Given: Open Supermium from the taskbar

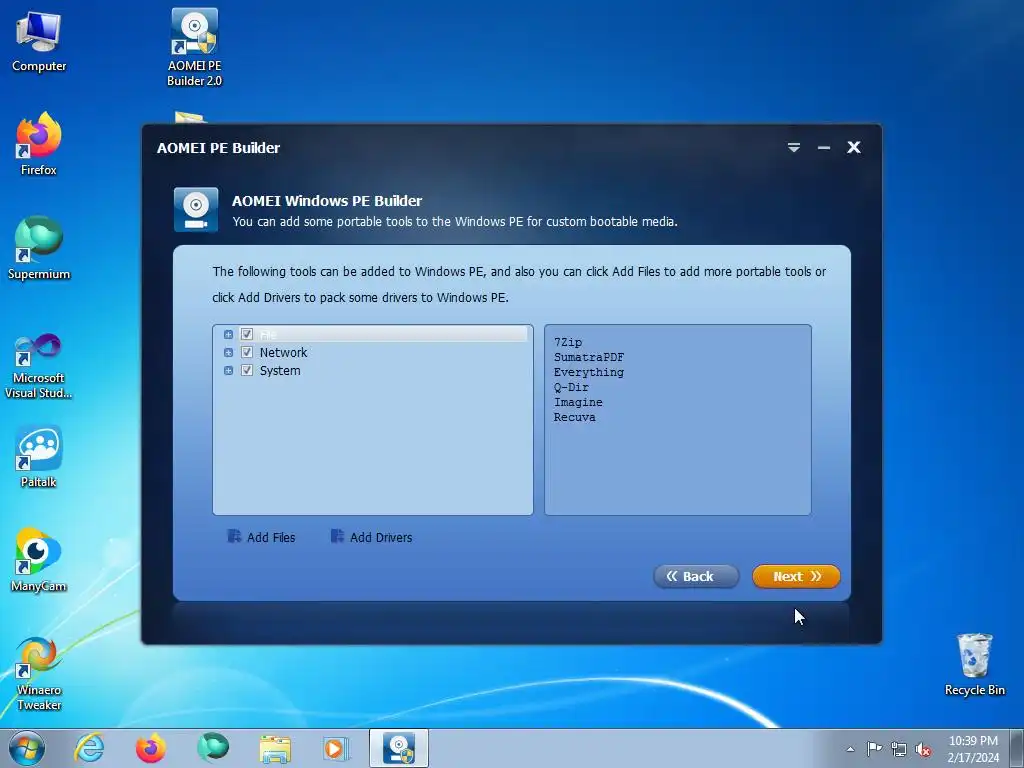Looking at the screenshot, I should pos(213,748).
